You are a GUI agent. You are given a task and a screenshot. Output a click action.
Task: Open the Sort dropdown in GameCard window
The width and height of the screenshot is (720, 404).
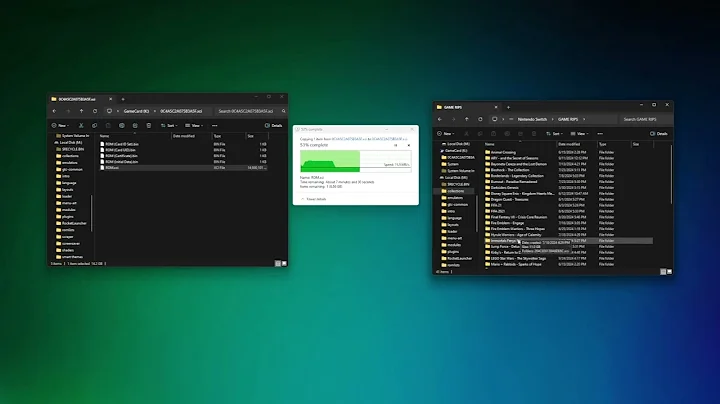click(x=169, y=125)
